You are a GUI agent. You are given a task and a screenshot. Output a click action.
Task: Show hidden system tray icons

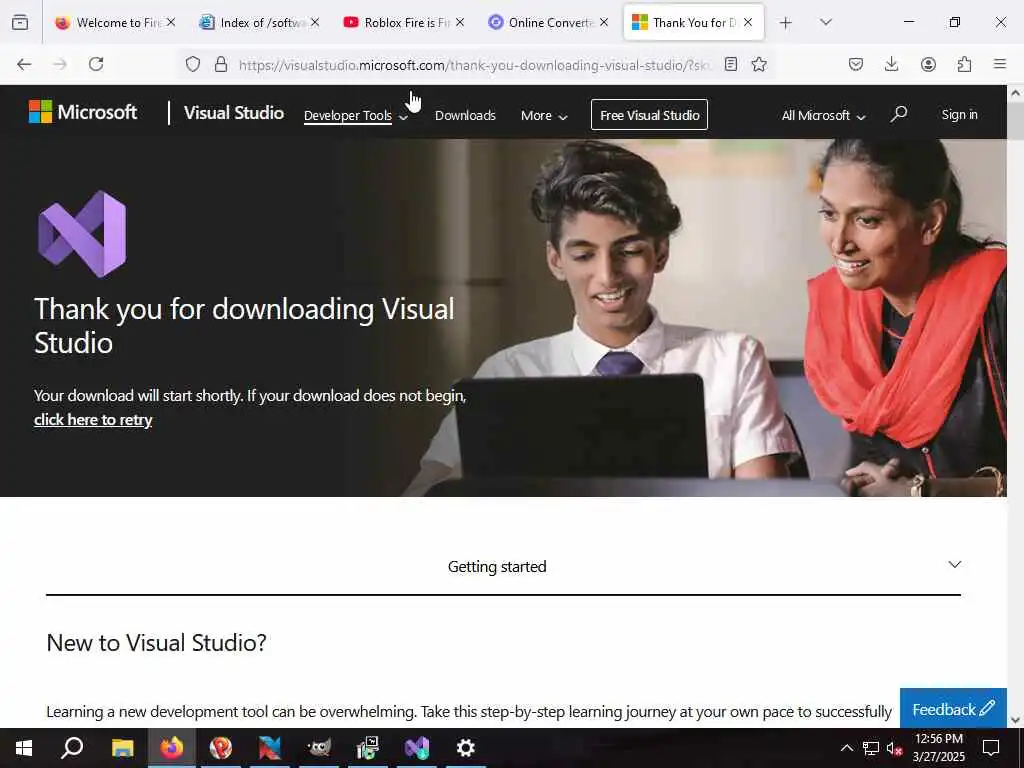846,748
